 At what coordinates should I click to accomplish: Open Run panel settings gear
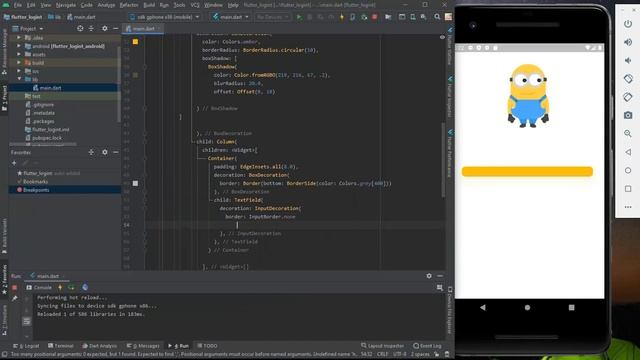tap(429, 276)
